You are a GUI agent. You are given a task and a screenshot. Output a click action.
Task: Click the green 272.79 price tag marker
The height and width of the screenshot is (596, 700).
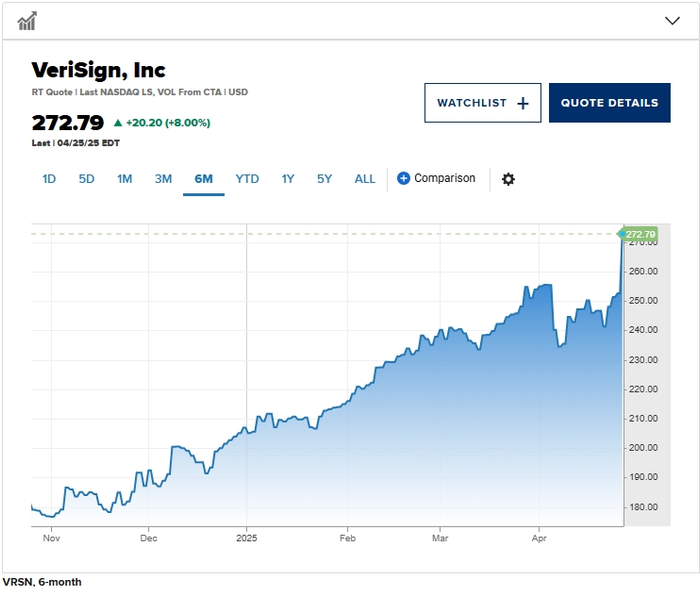coord(639,234)
